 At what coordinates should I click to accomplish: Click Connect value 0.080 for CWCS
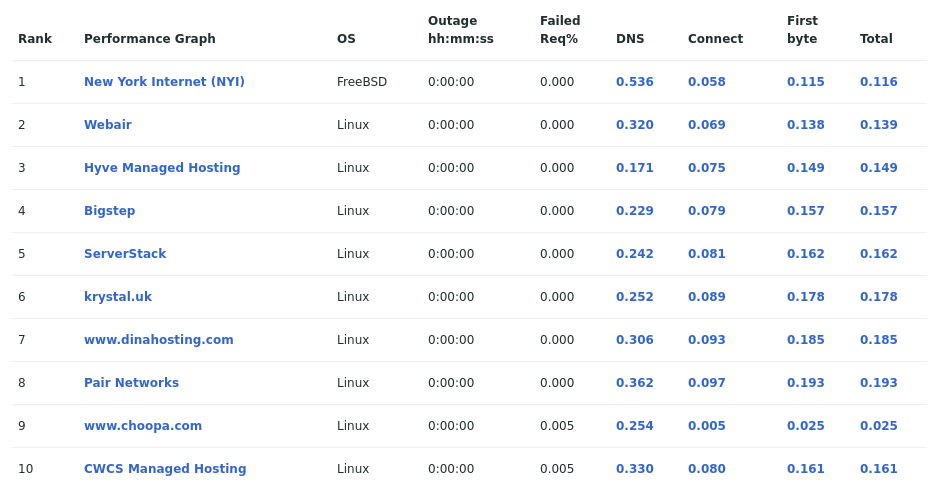[707, 468]
